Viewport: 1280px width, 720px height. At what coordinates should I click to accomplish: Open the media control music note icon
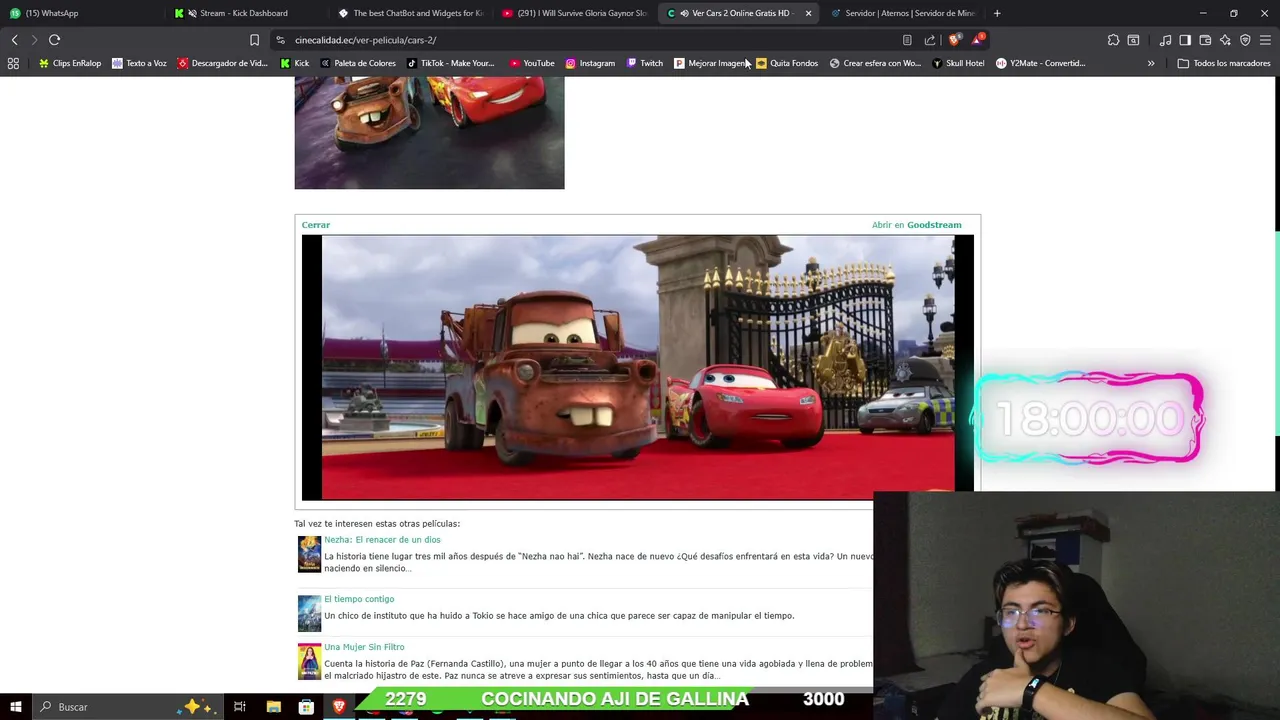coord(1165,40)
